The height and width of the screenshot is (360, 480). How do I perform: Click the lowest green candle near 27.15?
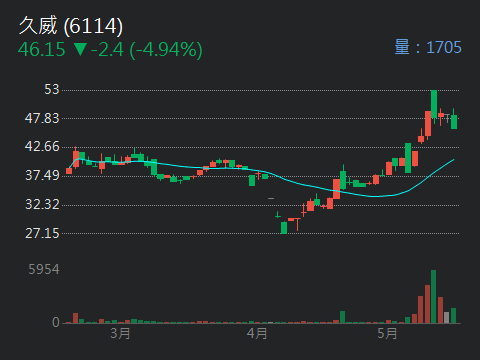[284, 228]
